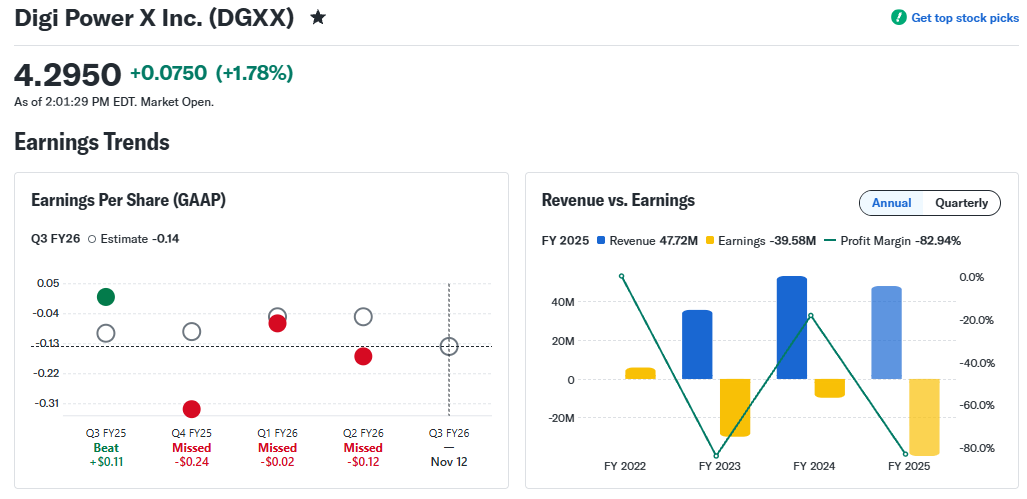Click the market open timestamp text

[114, 102]
